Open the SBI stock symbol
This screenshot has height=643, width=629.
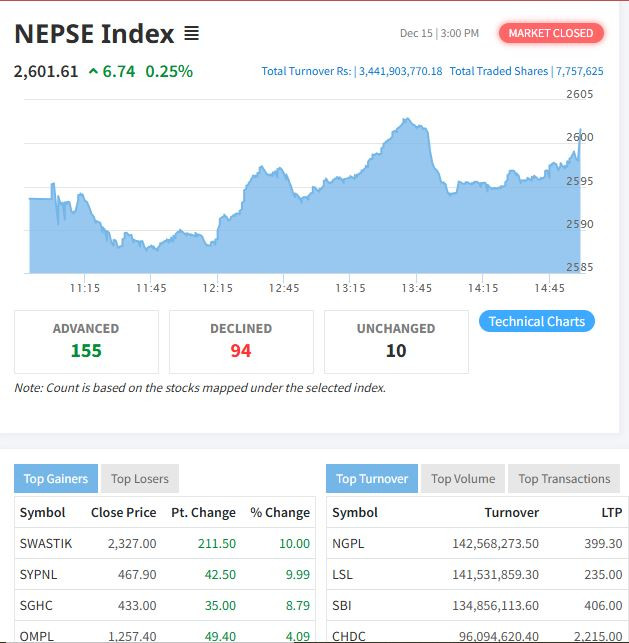pos(342,605)
